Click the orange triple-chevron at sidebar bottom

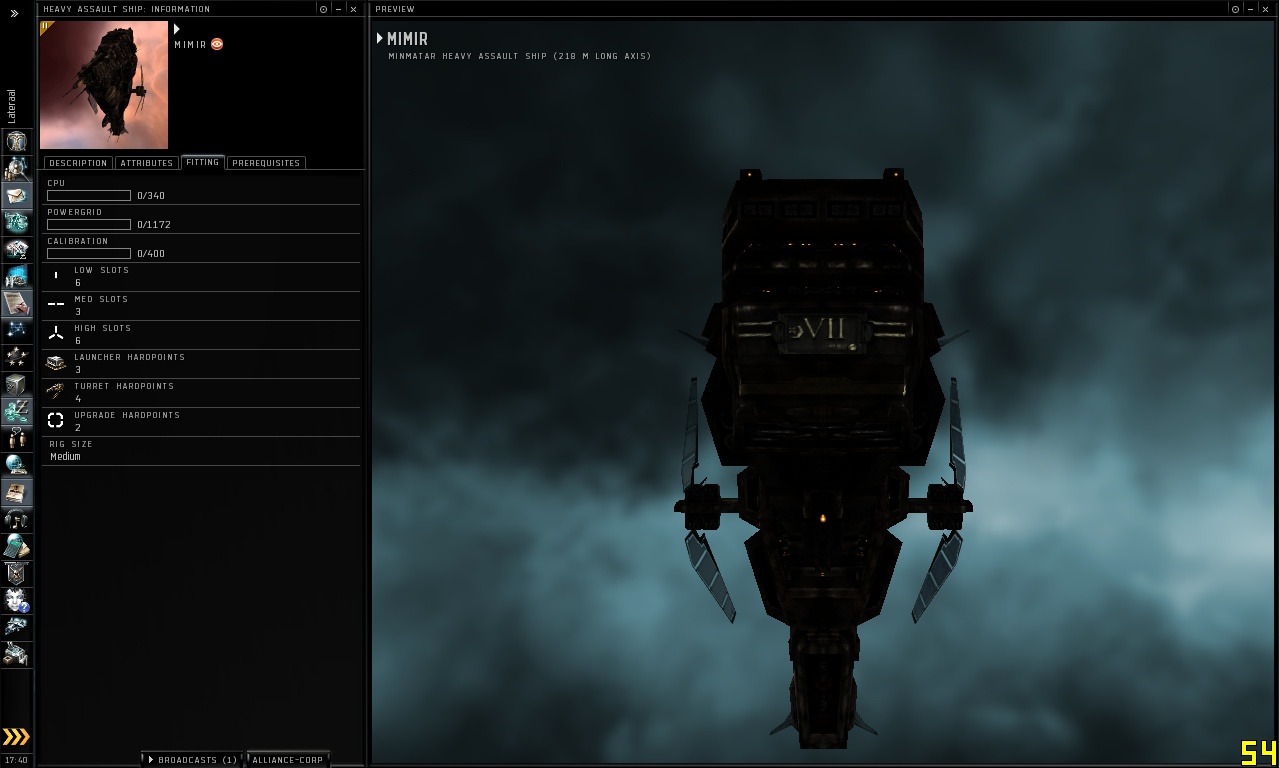coord(15,738)
